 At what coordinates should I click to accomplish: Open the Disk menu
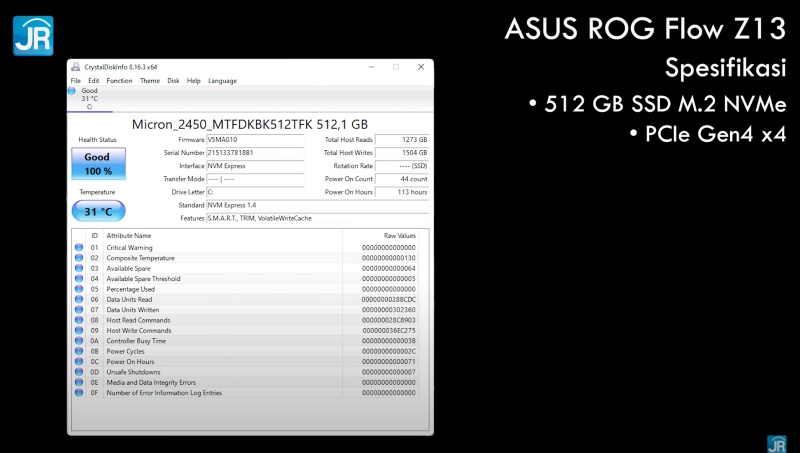173,81
